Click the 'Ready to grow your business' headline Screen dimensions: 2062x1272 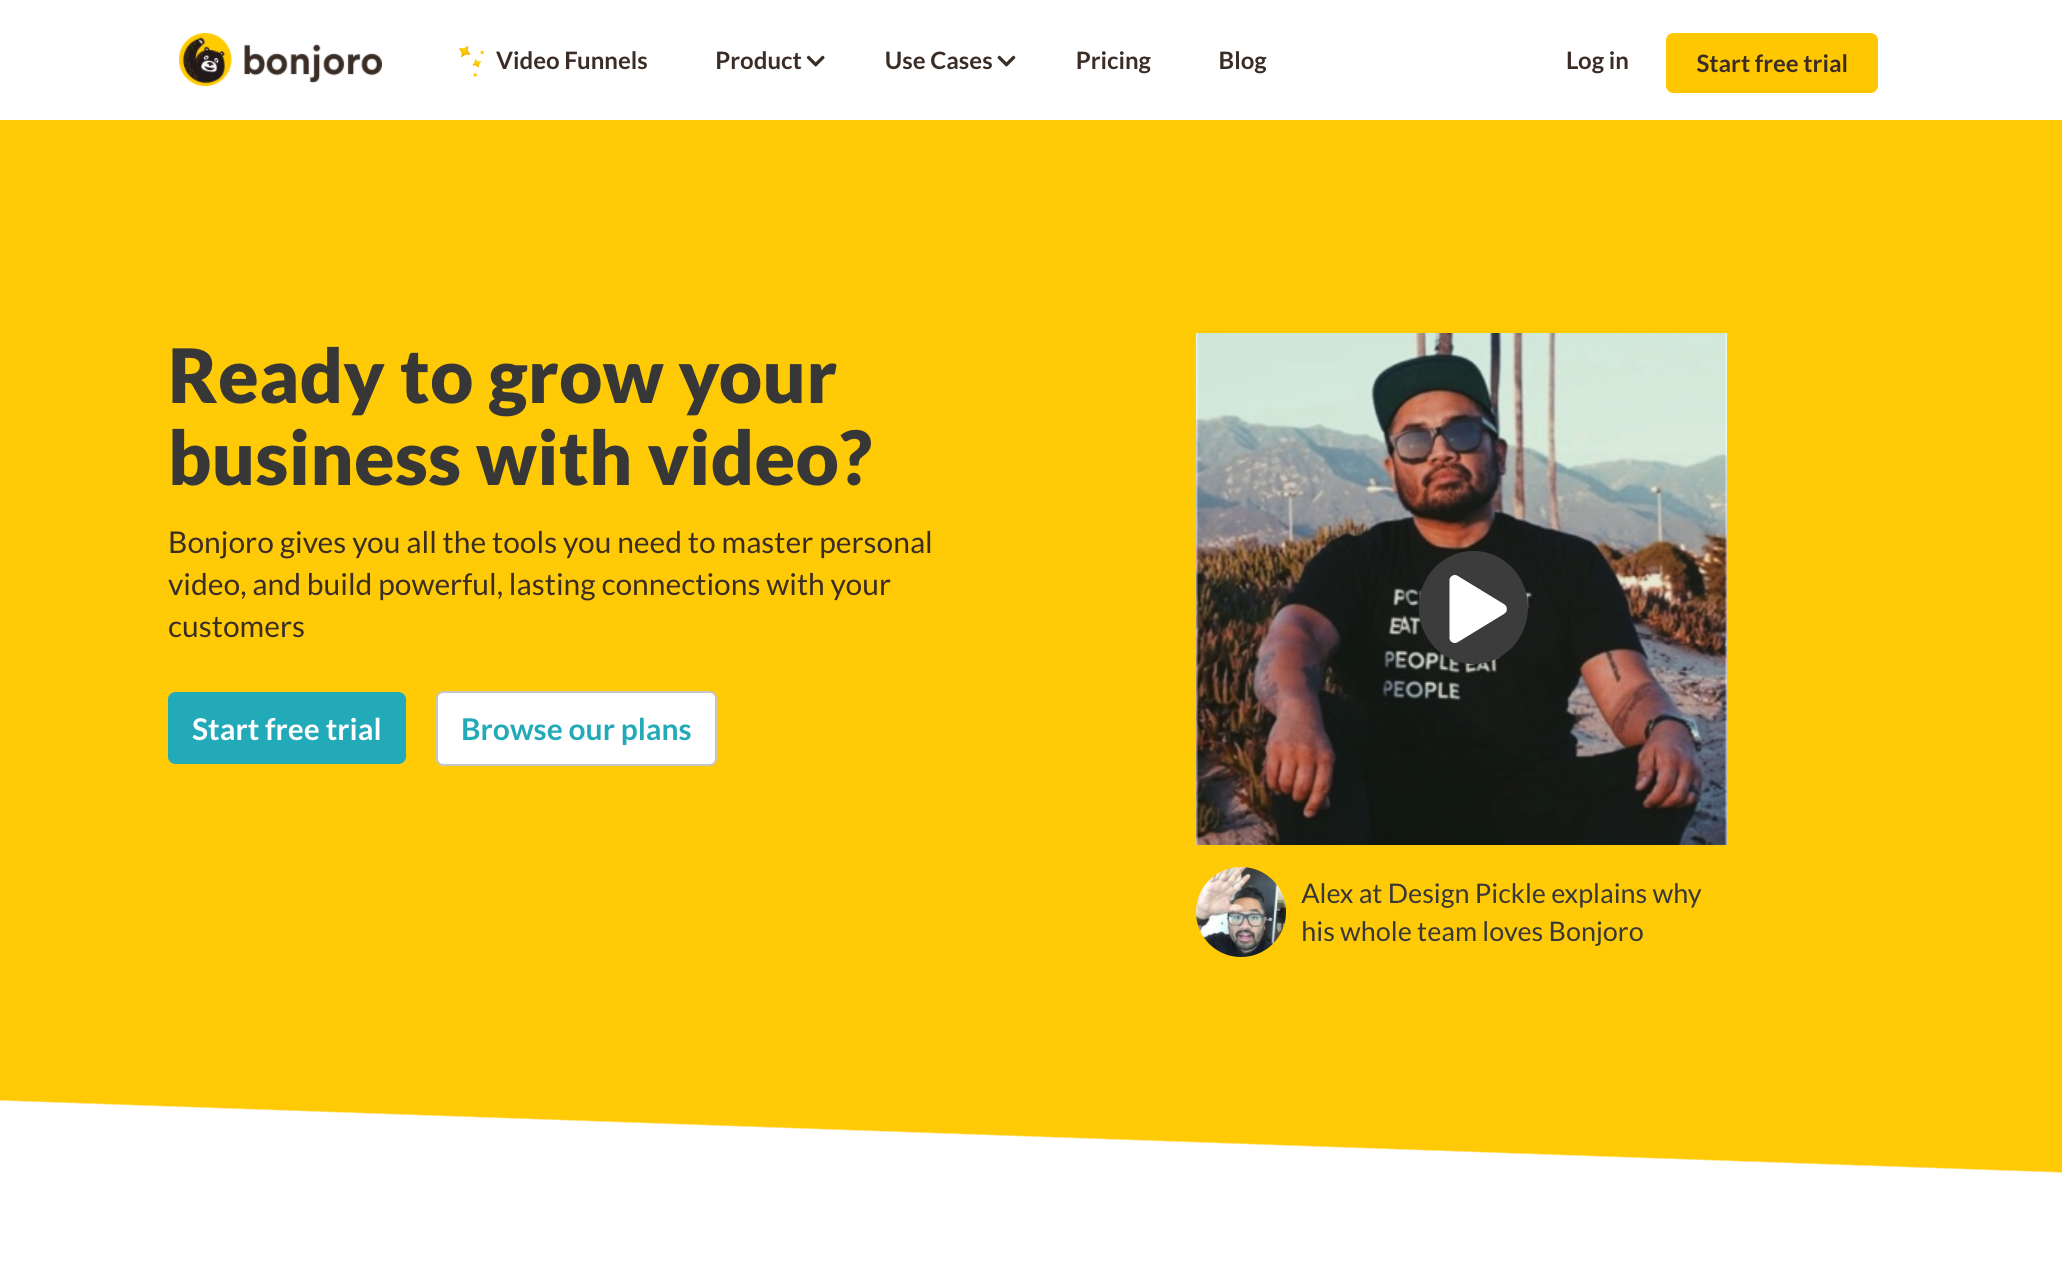coord(520,418)
